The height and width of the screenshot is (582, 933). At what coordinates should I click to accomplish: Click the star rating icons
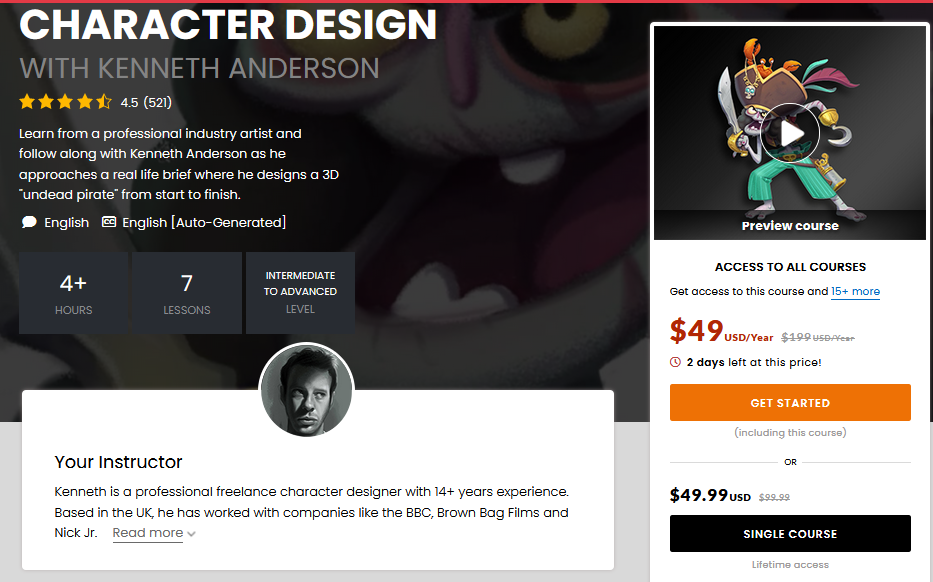coord(65,102)
